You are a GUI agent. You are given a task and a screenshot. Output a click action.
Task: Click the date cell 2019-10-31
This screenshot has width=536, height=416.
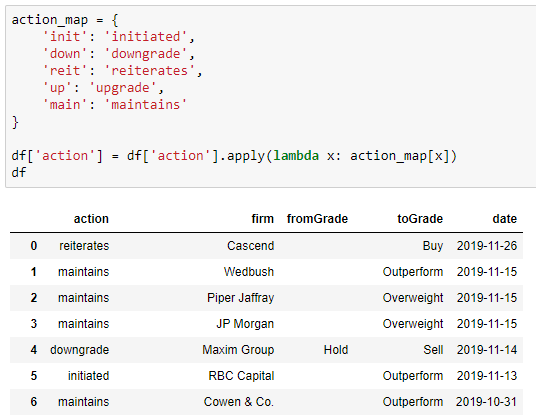point(486,402)
